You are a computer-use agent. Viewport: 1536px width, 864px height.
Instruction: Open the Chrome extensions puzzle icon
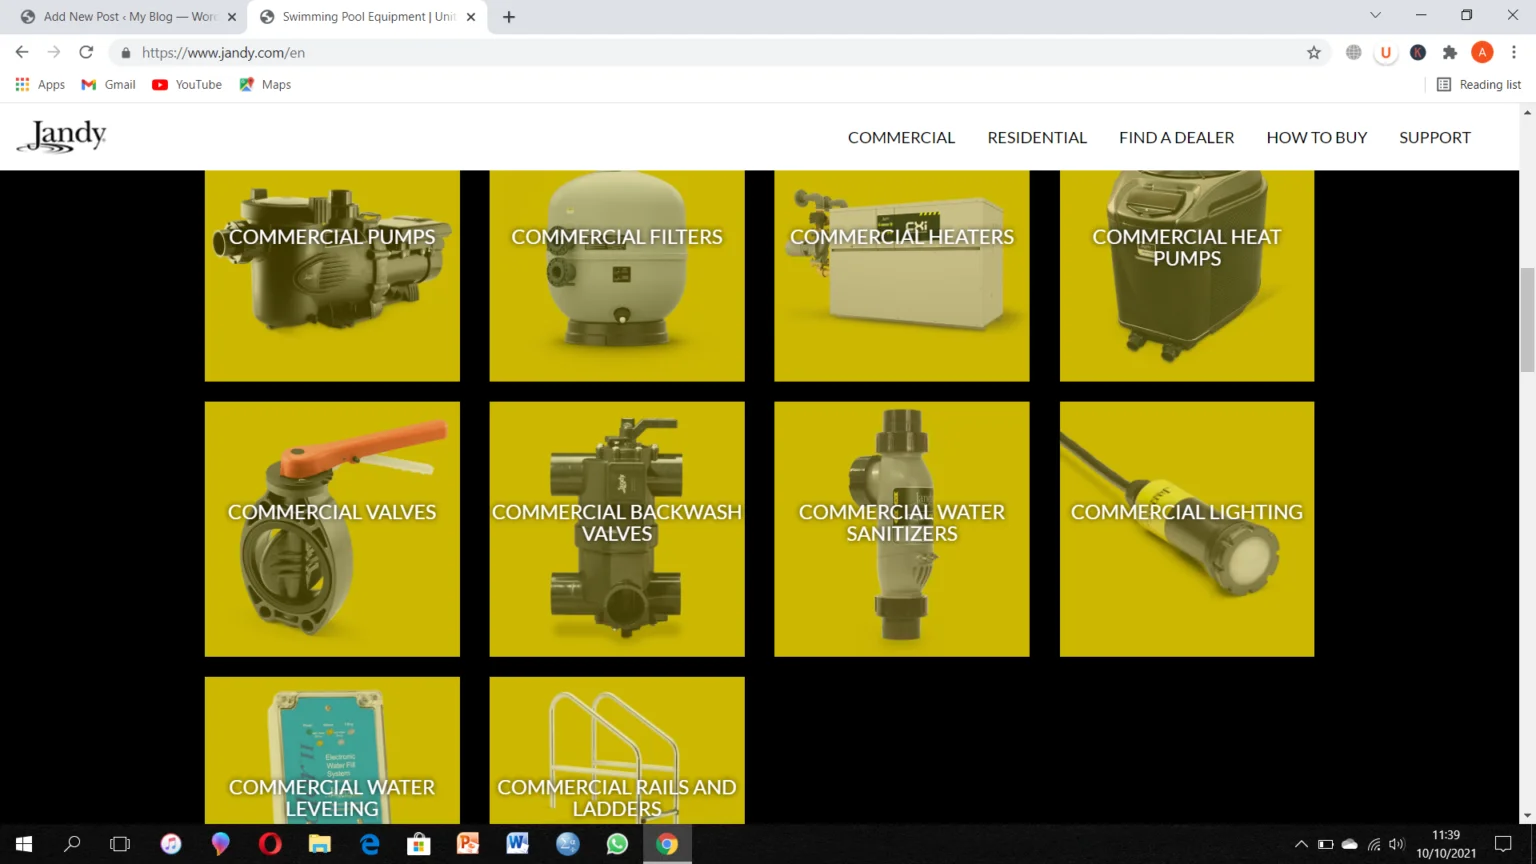click(1449, 52)
